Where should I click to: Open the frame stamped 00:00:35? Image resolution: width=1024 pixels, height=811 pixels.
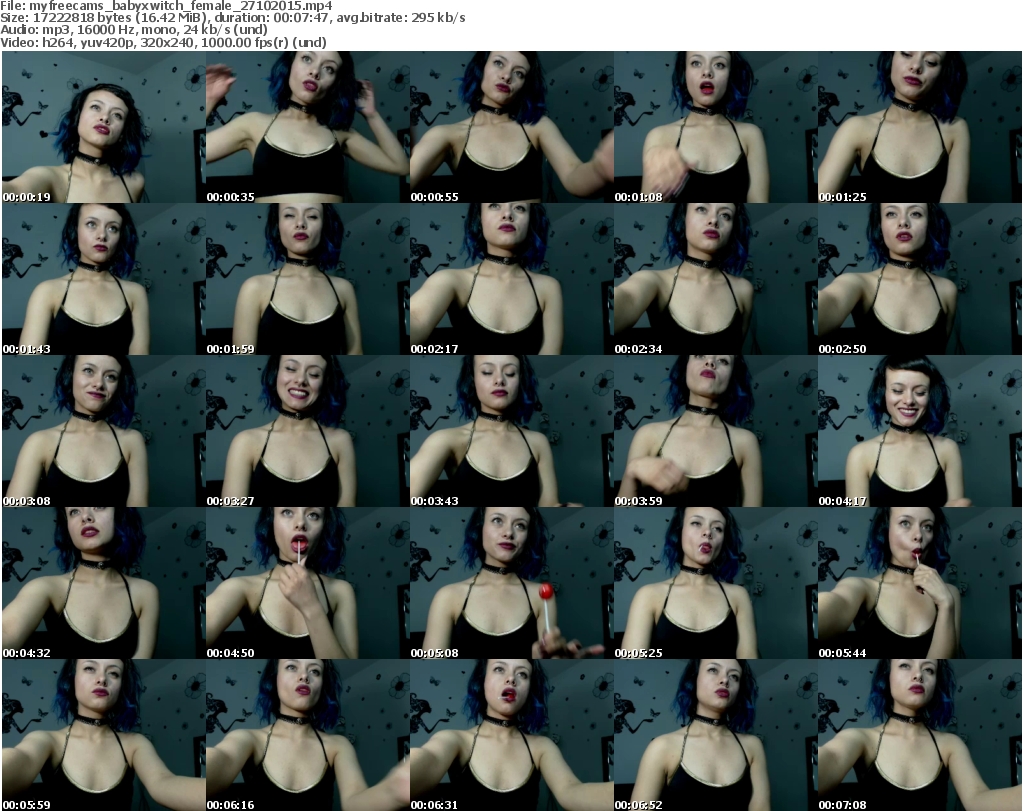pos(308,127)
